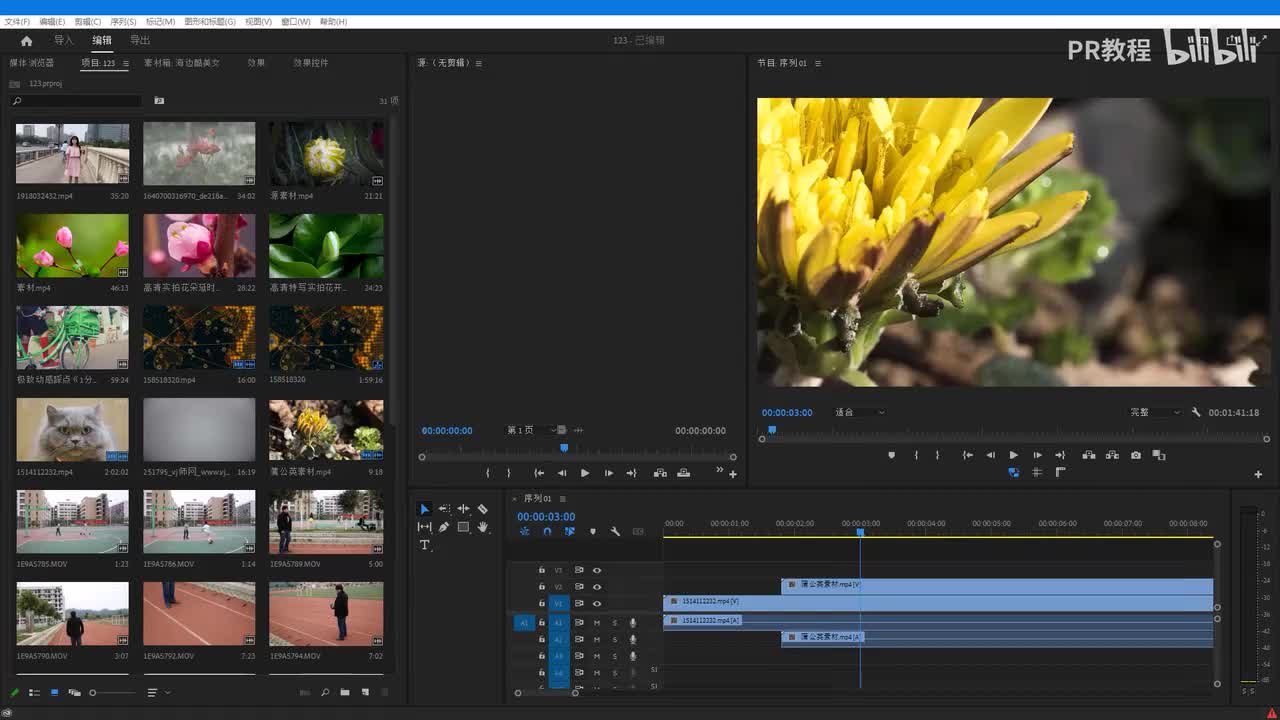Image resolution: width=1280 pixels, height=720 pixels.
Task: Open the 适合 zoom level dropdown
Action: pos(860,412)
